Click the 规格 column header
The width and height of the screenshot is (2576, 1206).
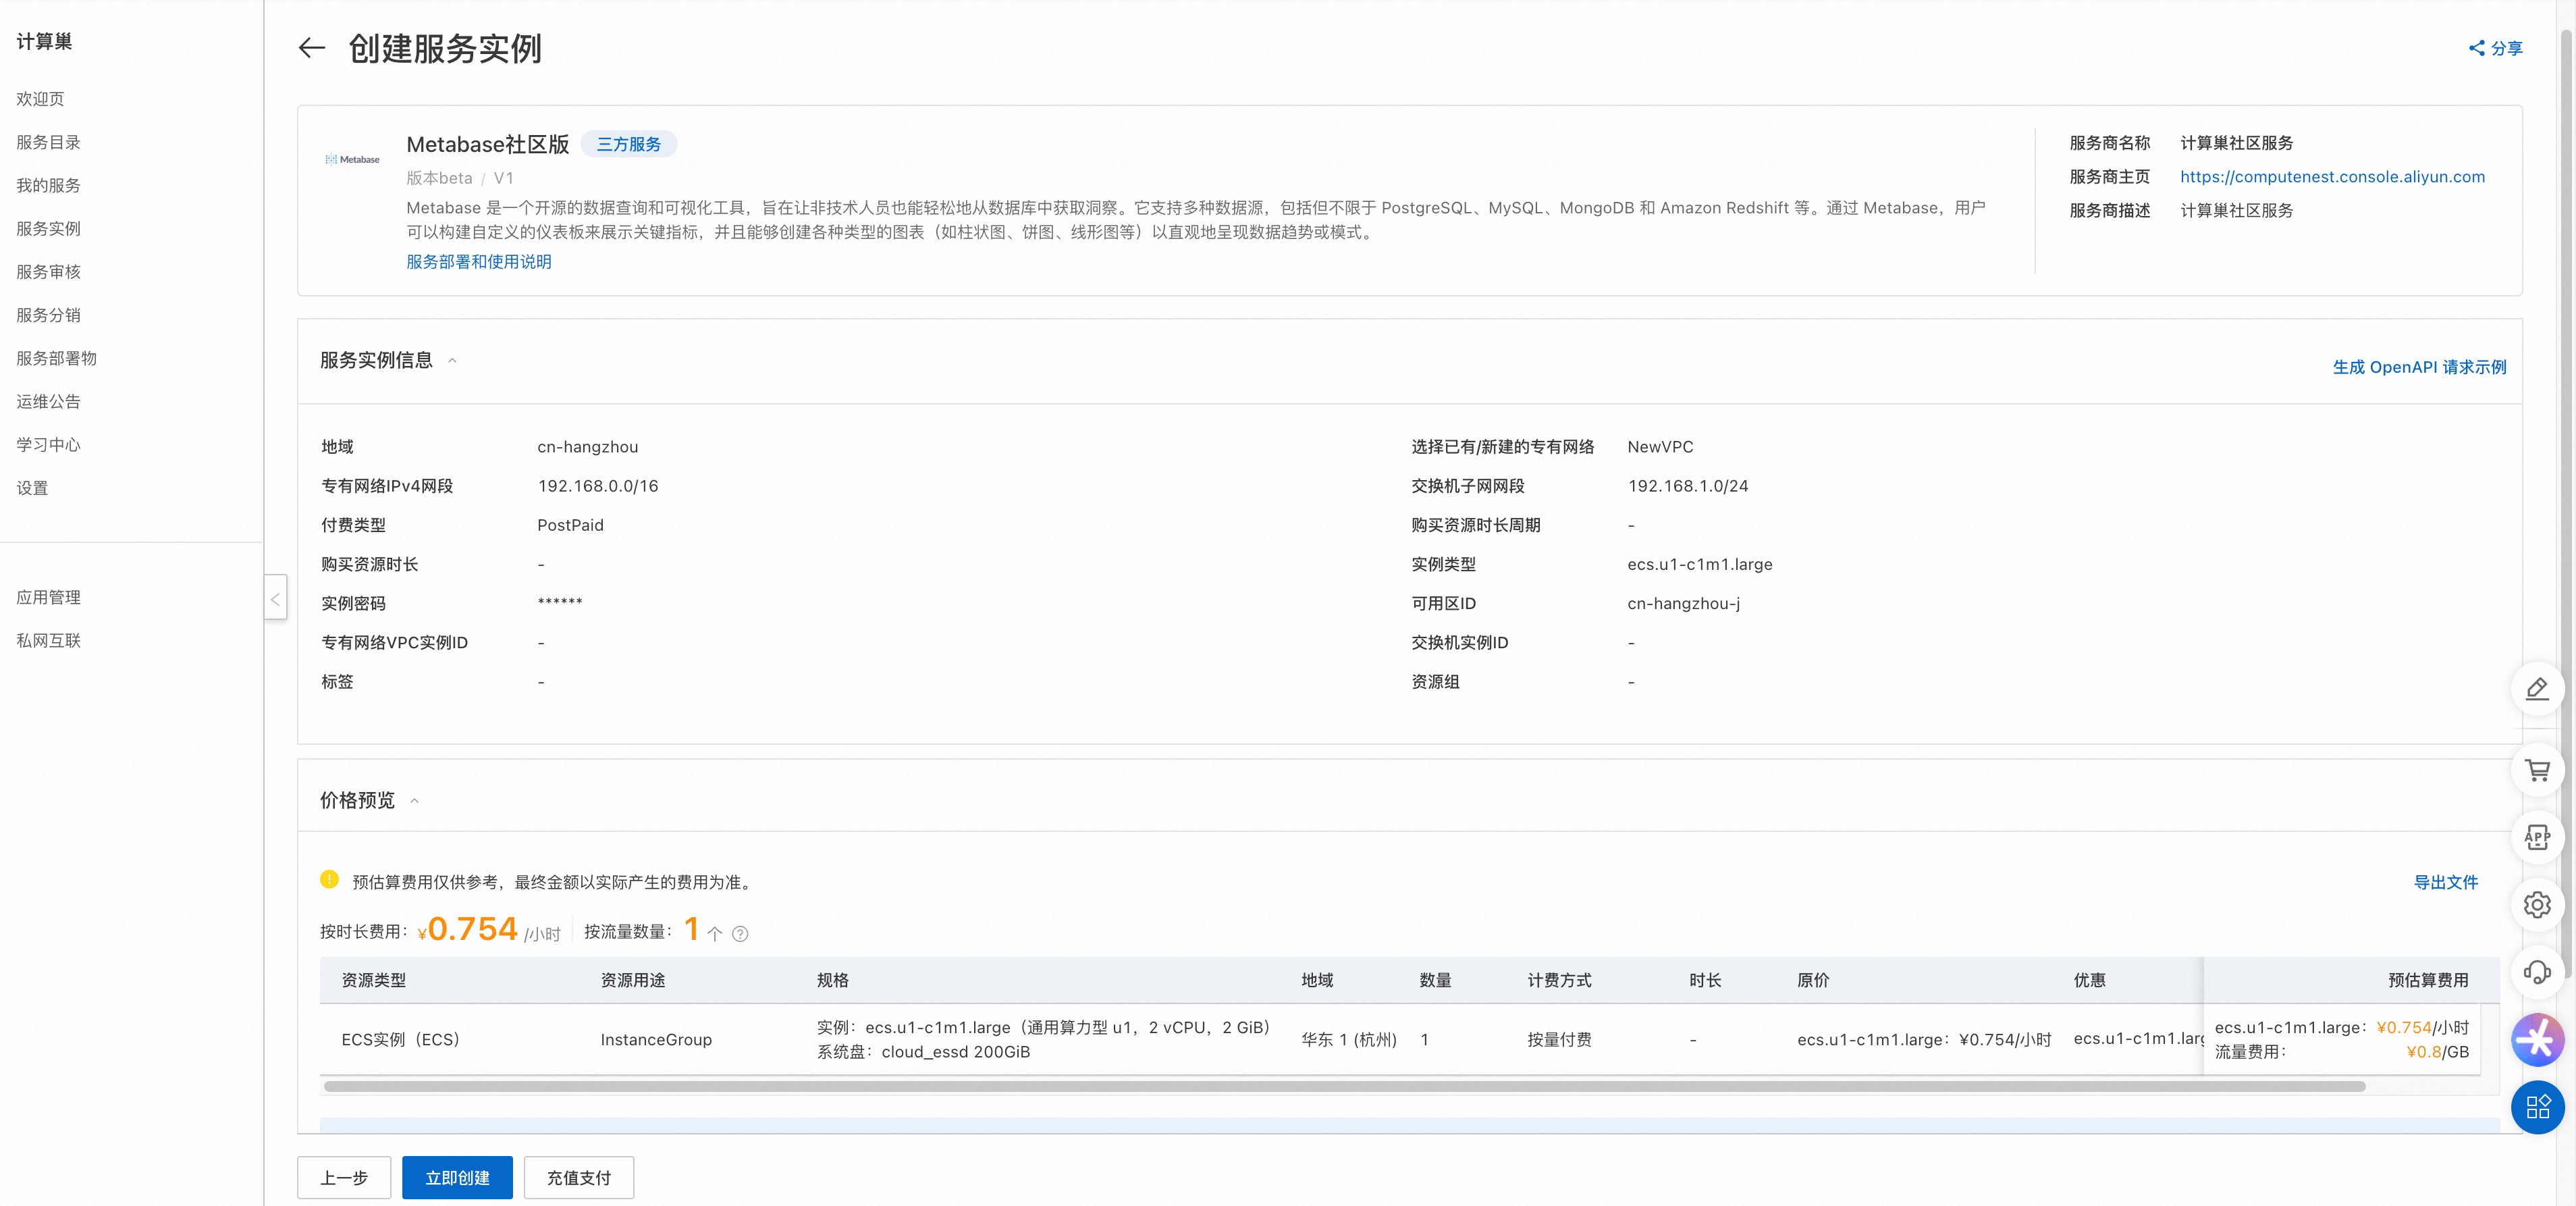(x=832, y=980)
